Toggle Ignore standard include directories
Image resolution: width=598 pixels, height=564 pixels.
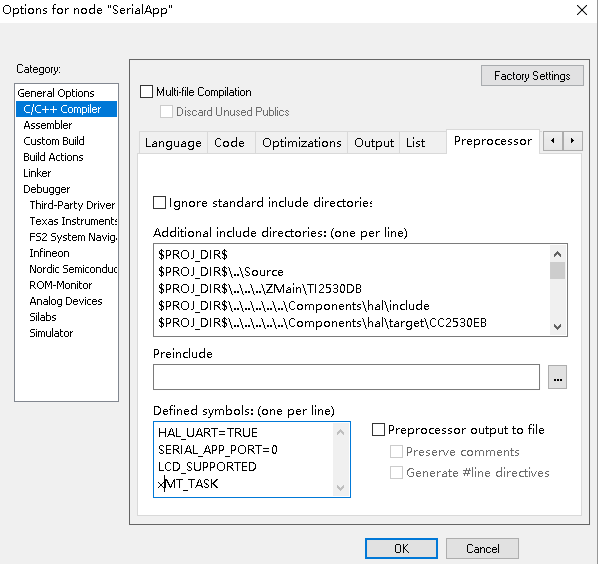159,202
